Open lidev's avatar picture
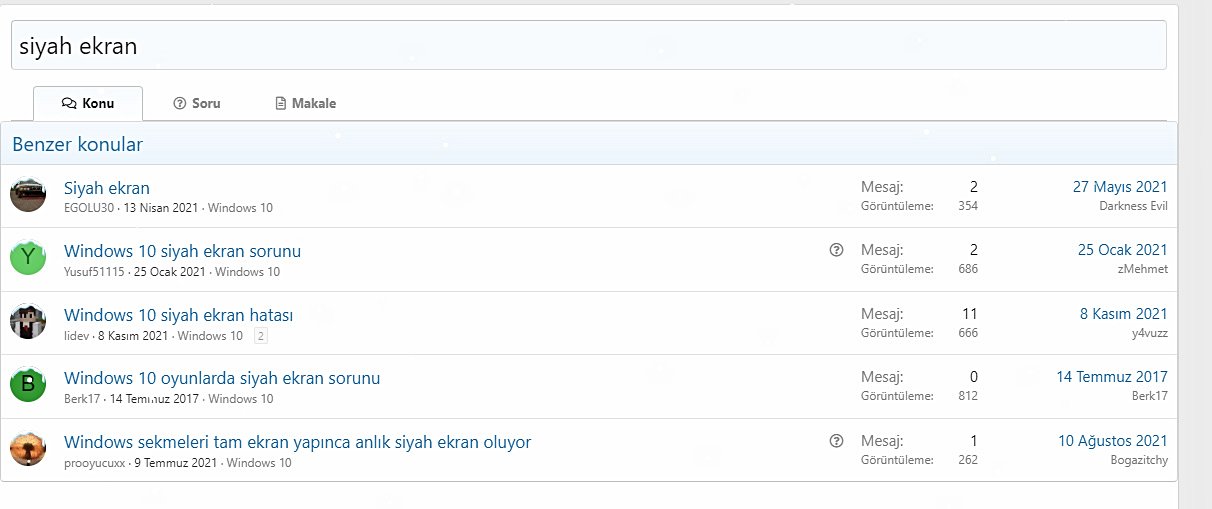The height and width of the screenshot is (509, 1212). [x=28, y=322]
